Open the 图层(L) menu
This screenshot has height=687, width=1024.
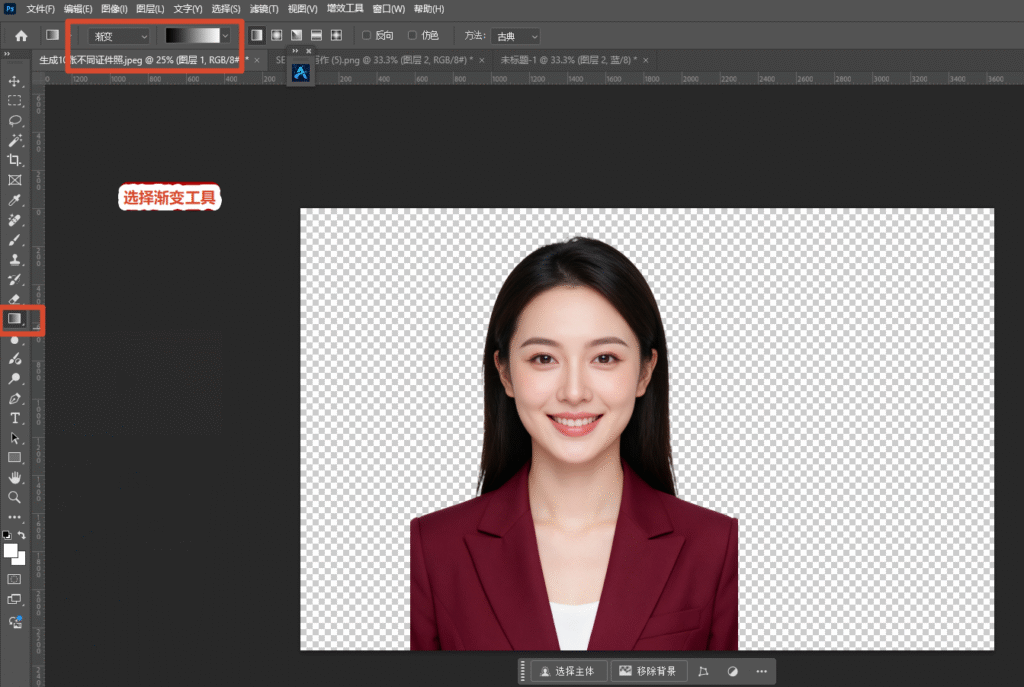[x=150, y=9]
